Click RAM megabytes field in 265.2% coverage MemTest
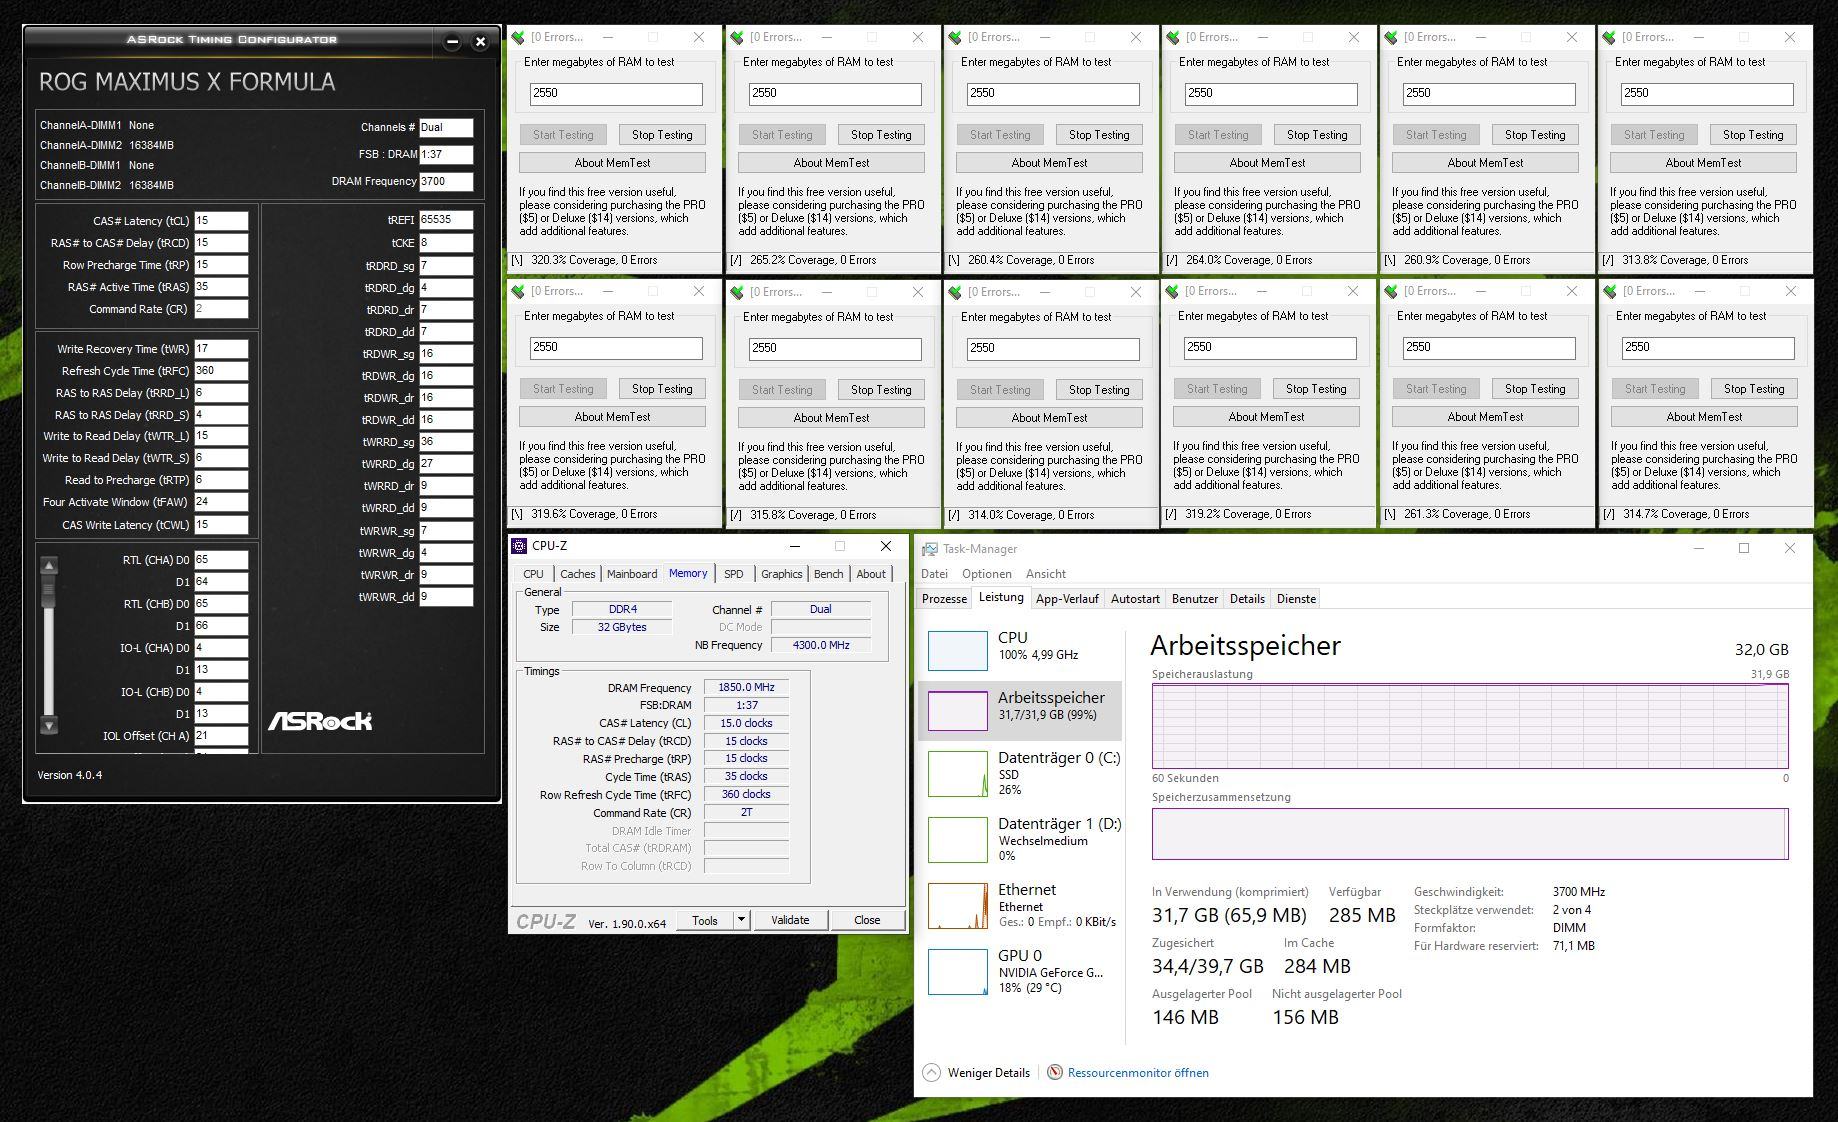 pos(835,94)
